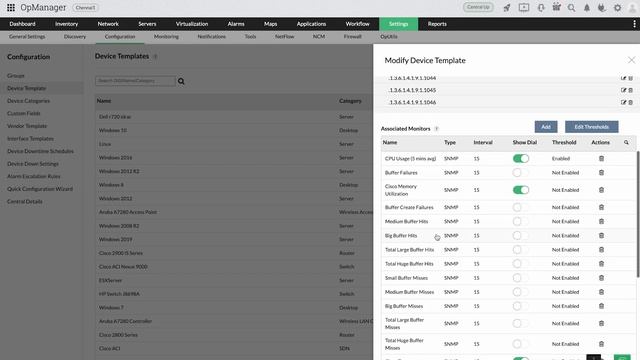Click the Device Templates search input field

(135, 81)
